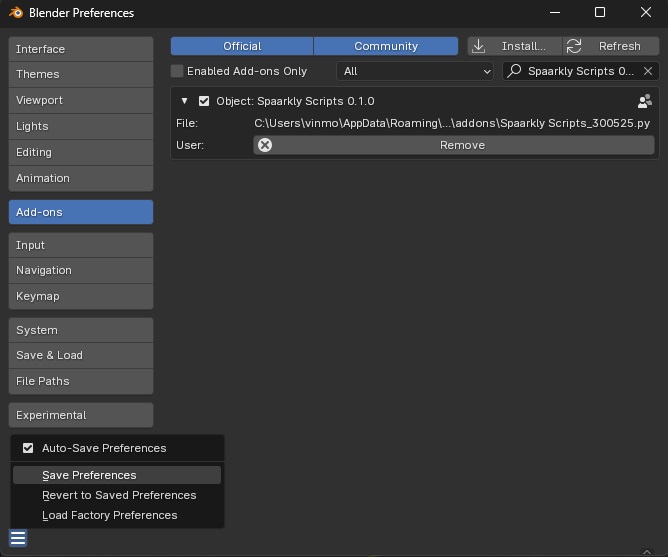Open the Navigation section

click(x=81, y=270)
